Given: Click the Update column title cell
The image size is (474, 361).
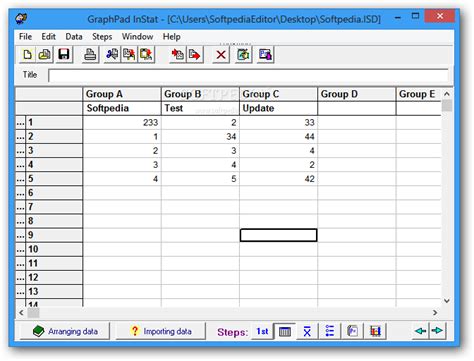Looking at the screenshot, I should 278,108.
